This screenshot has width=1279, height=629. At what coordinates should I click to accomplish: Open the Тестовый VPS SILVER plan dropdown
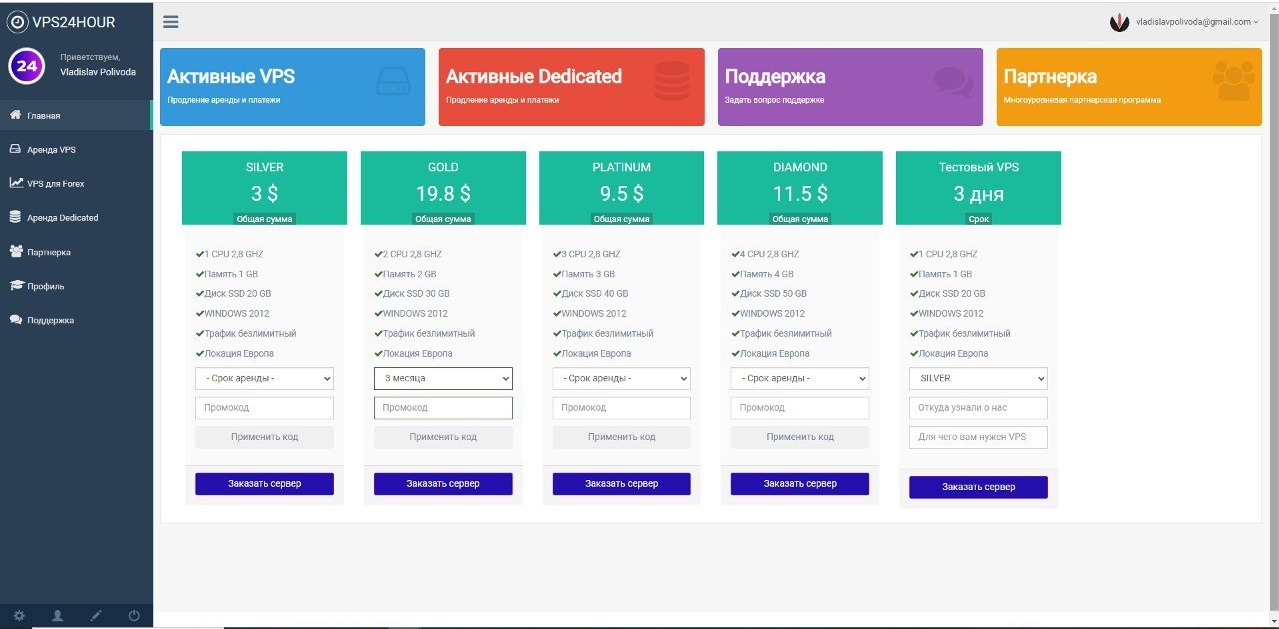click(978, 379)
